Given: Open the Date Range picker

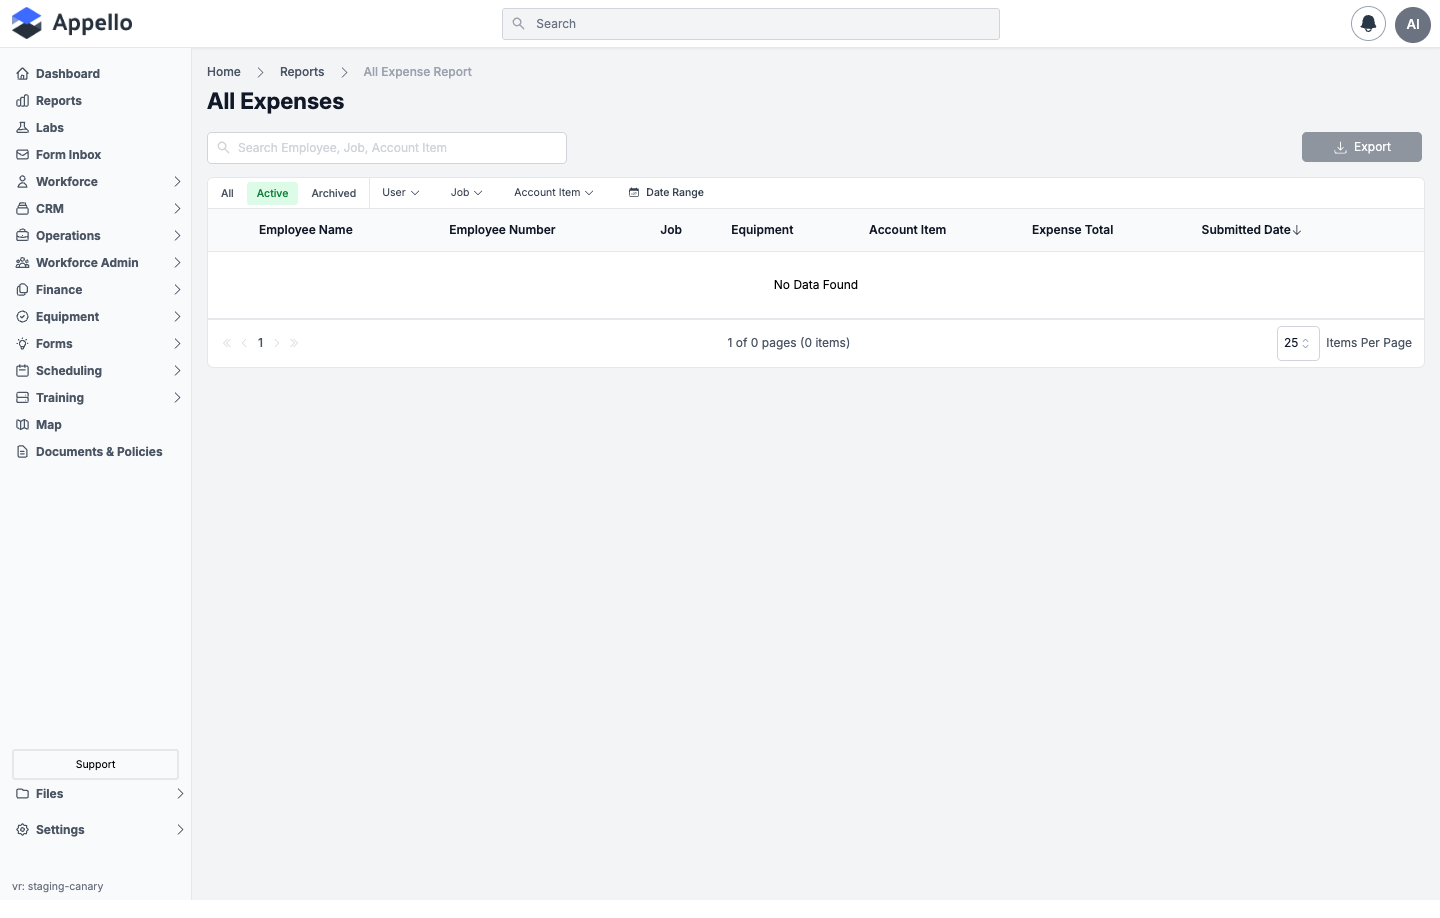Looking at the screenshot, I should (666, 193).
